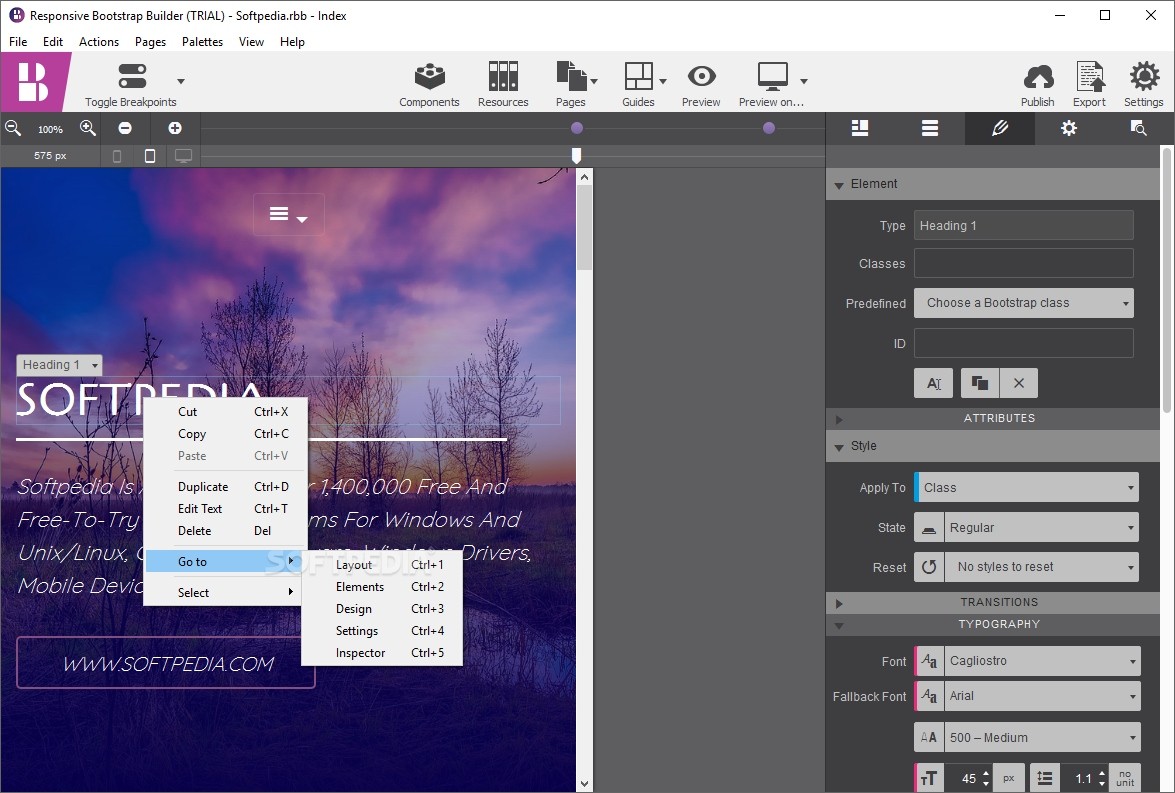
Task: Open the Preview on dropdown arrow
Action: tap(803, 81)
